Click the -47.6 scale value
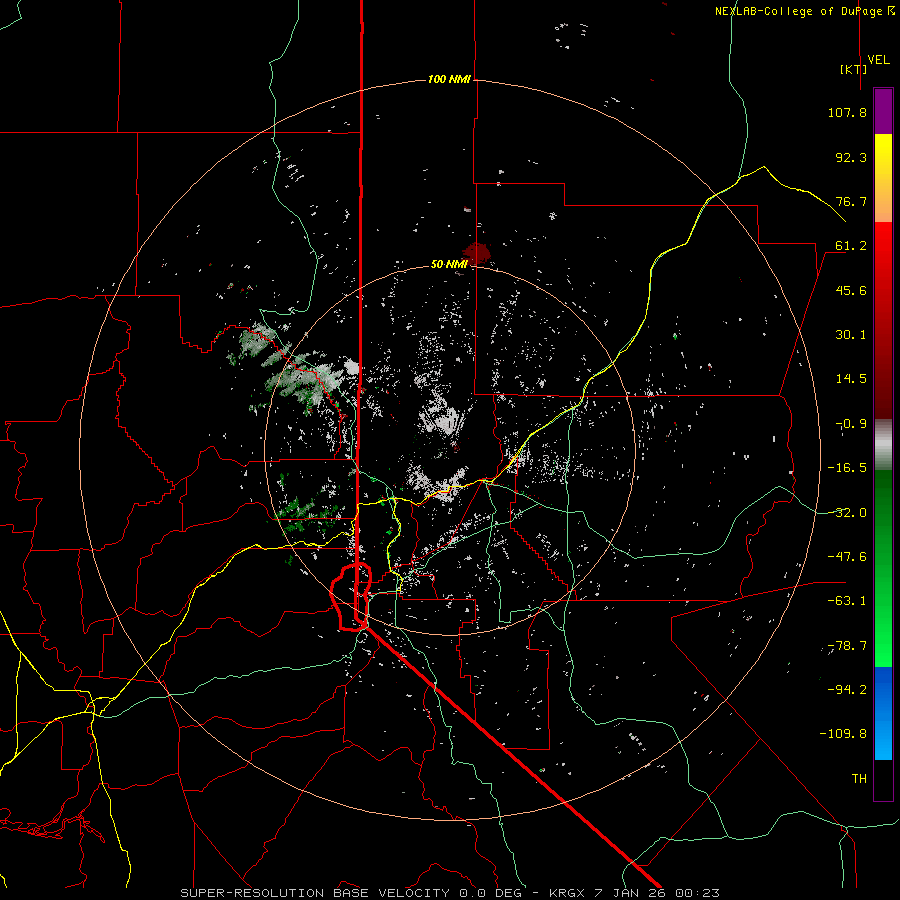Image resolution: width=900 pixels, height=900 pixels. [847, 557]
